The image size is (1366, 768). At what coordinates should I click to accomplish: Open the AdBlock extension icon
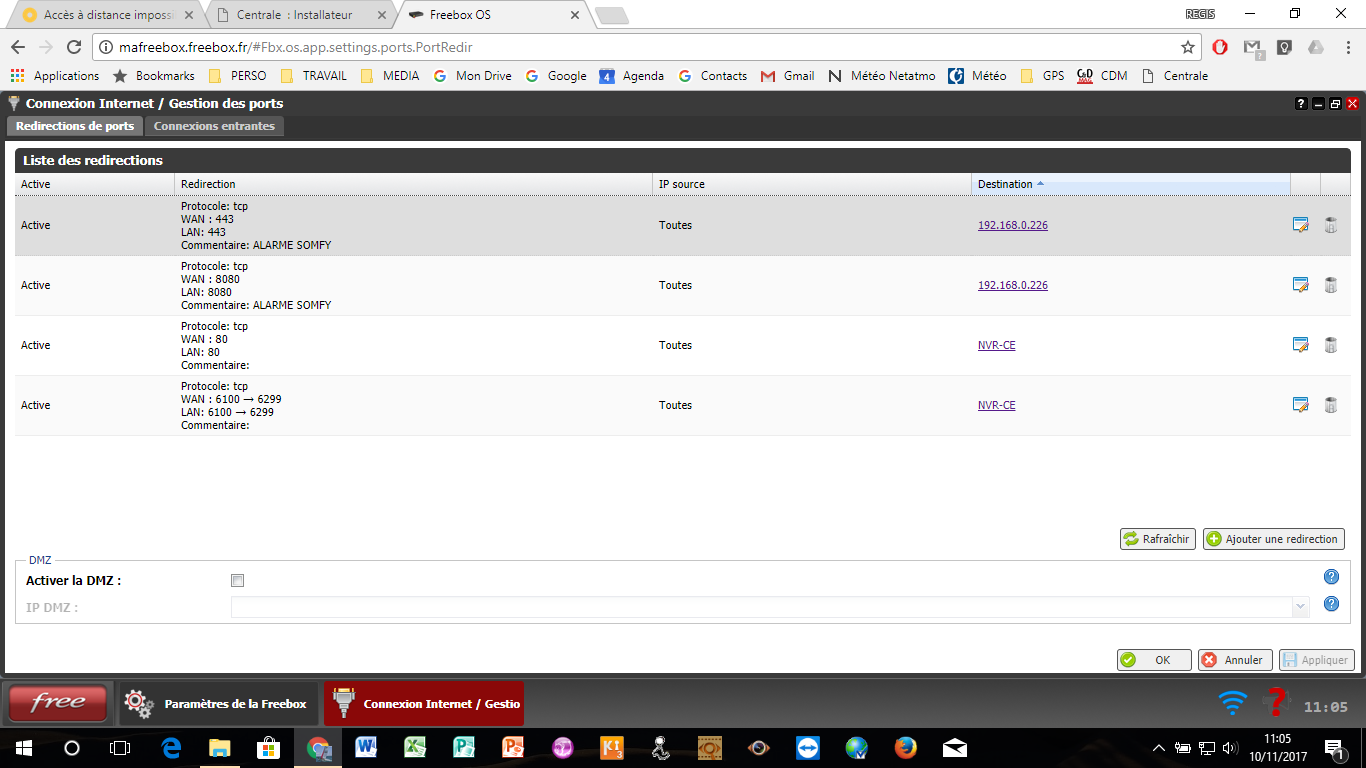click(x=1220, y=47)
